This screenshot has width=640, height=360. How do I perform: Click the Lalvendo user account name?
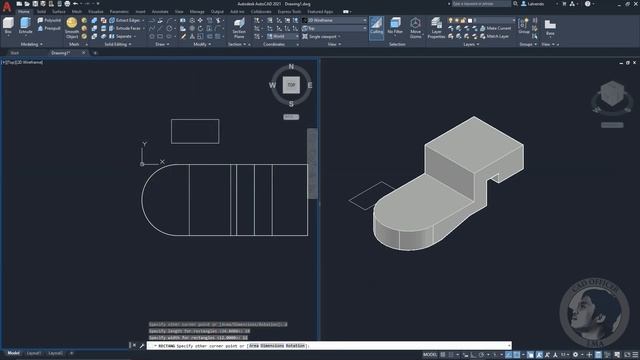click(536, 4)
